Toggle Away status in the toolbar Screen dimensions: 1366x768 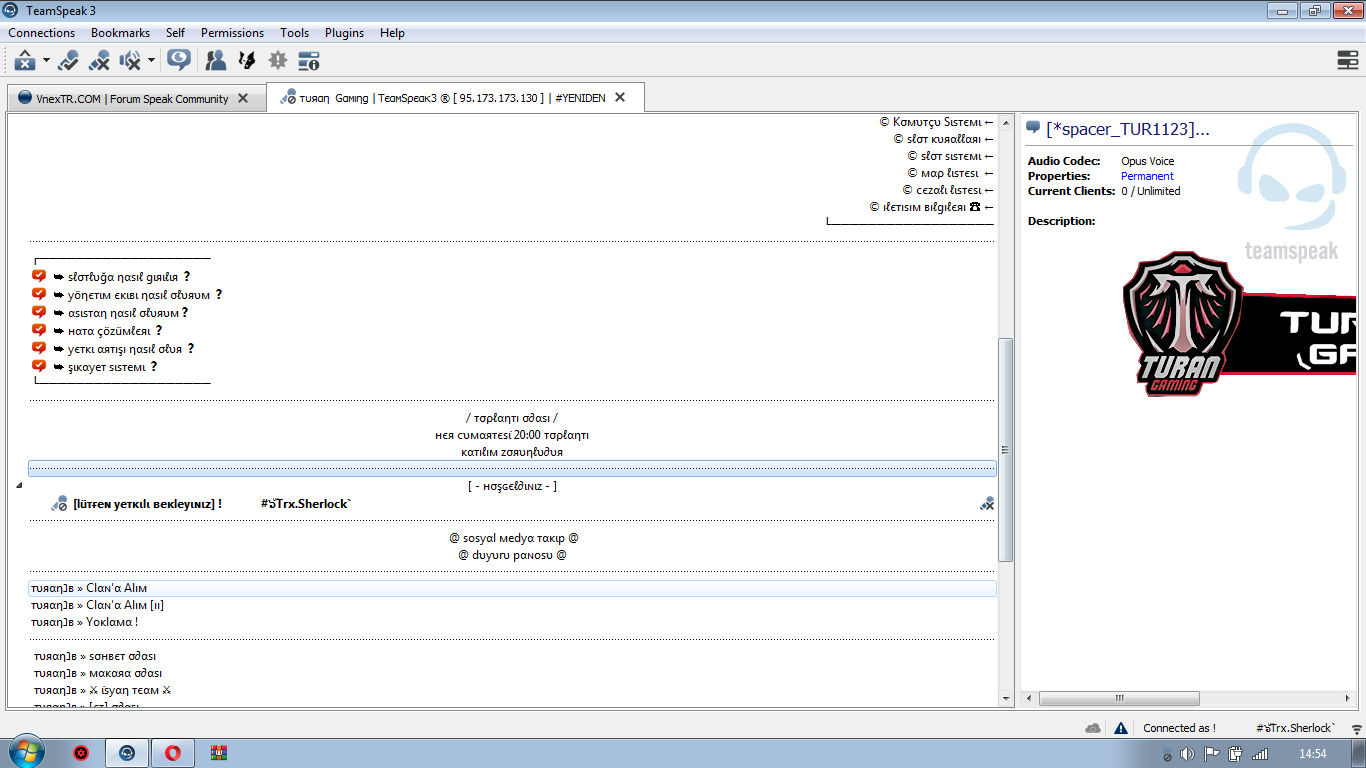tap(68, 61)
